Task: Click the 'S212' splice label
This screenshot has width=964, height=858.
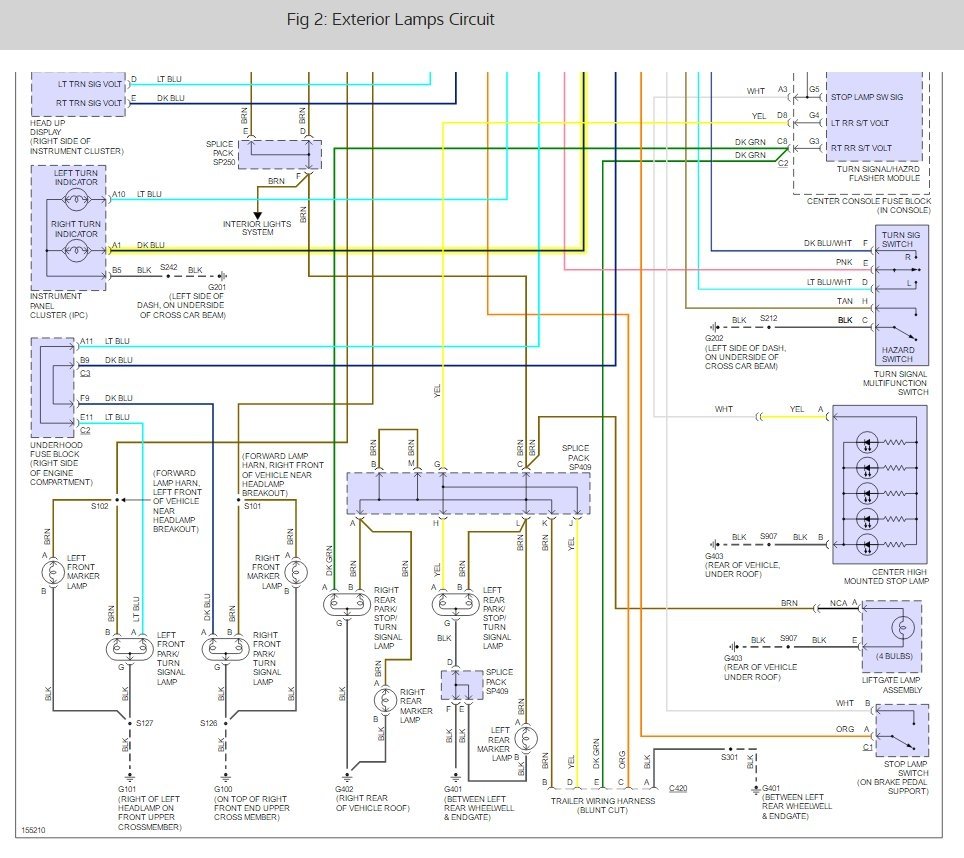Action: click(768, 318)
